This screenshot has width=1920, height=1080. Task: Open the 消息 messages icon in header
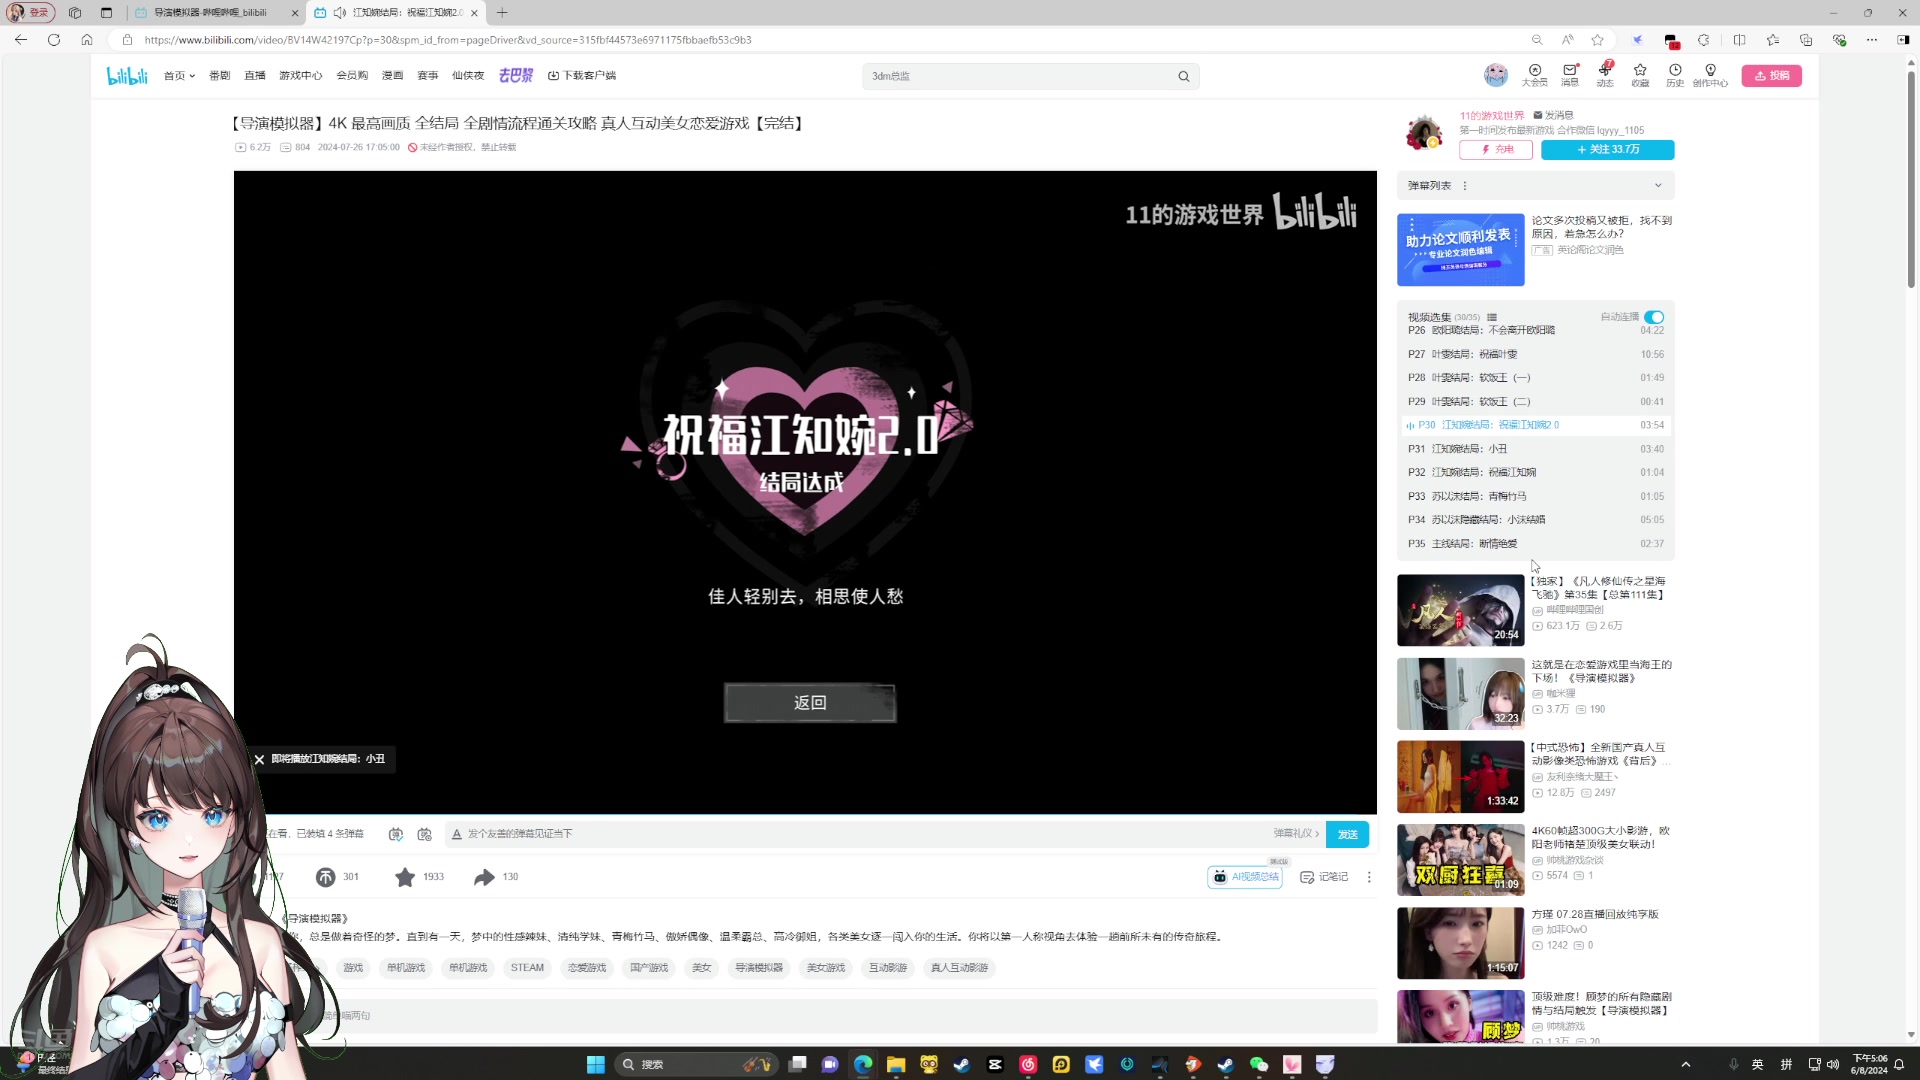pyautogui.click(x=1570, y=75)
